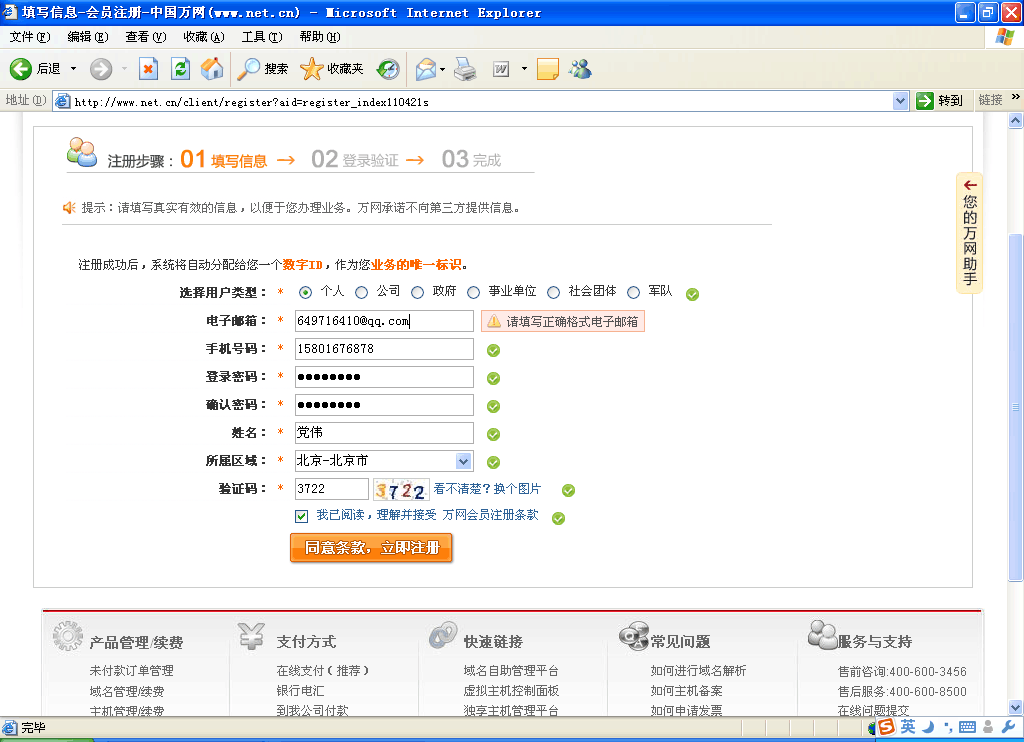
Task: Click the green Refresh page icon
Action: [180, 69]
